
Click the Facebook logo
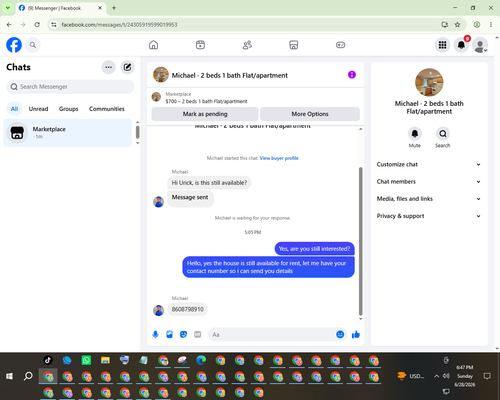[14, 45]
